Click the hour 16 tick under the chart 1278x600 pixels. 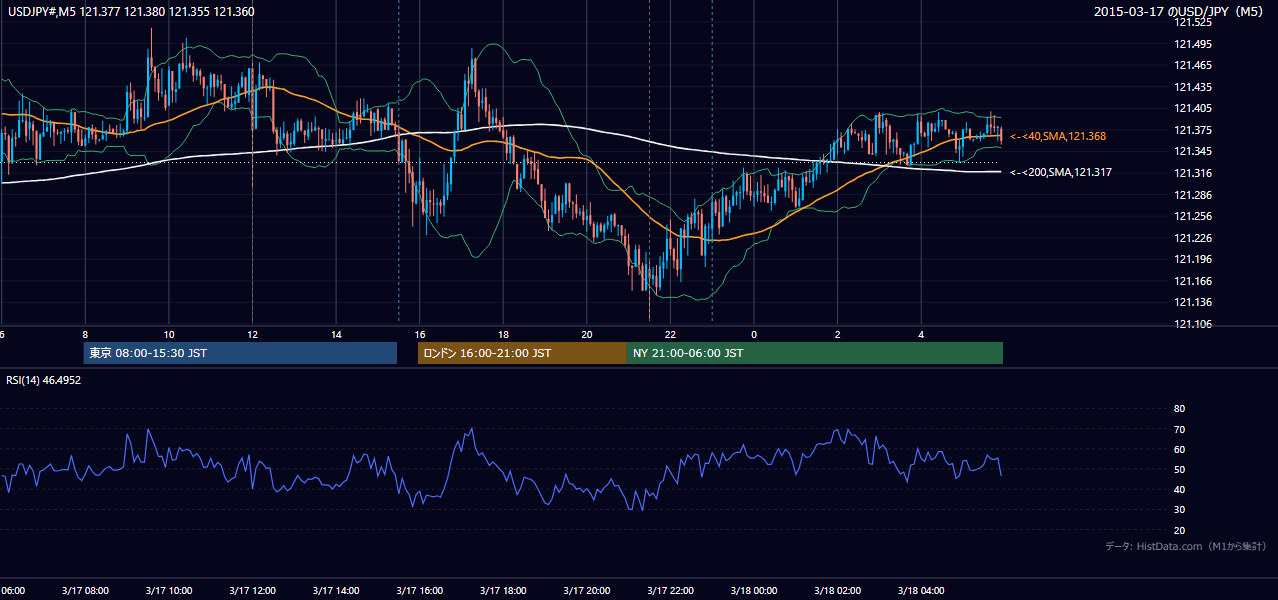click(x=420, y=334)
